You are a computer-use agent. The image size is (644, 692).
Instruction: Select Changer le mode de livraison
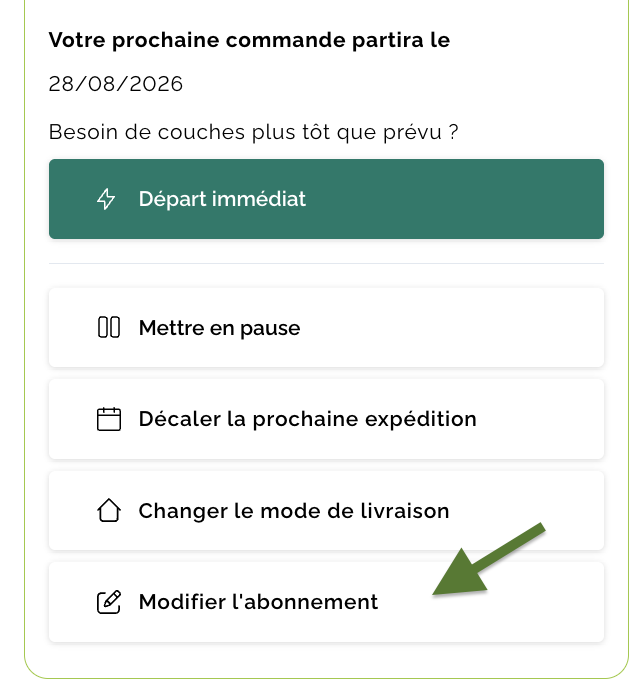[326, 511]
